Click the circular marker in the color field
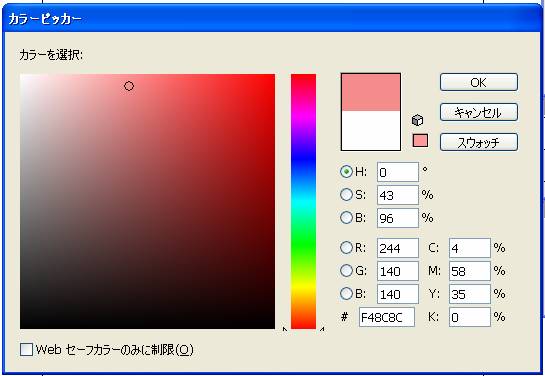Screen dimensions: 545x376 coord(129,86)
